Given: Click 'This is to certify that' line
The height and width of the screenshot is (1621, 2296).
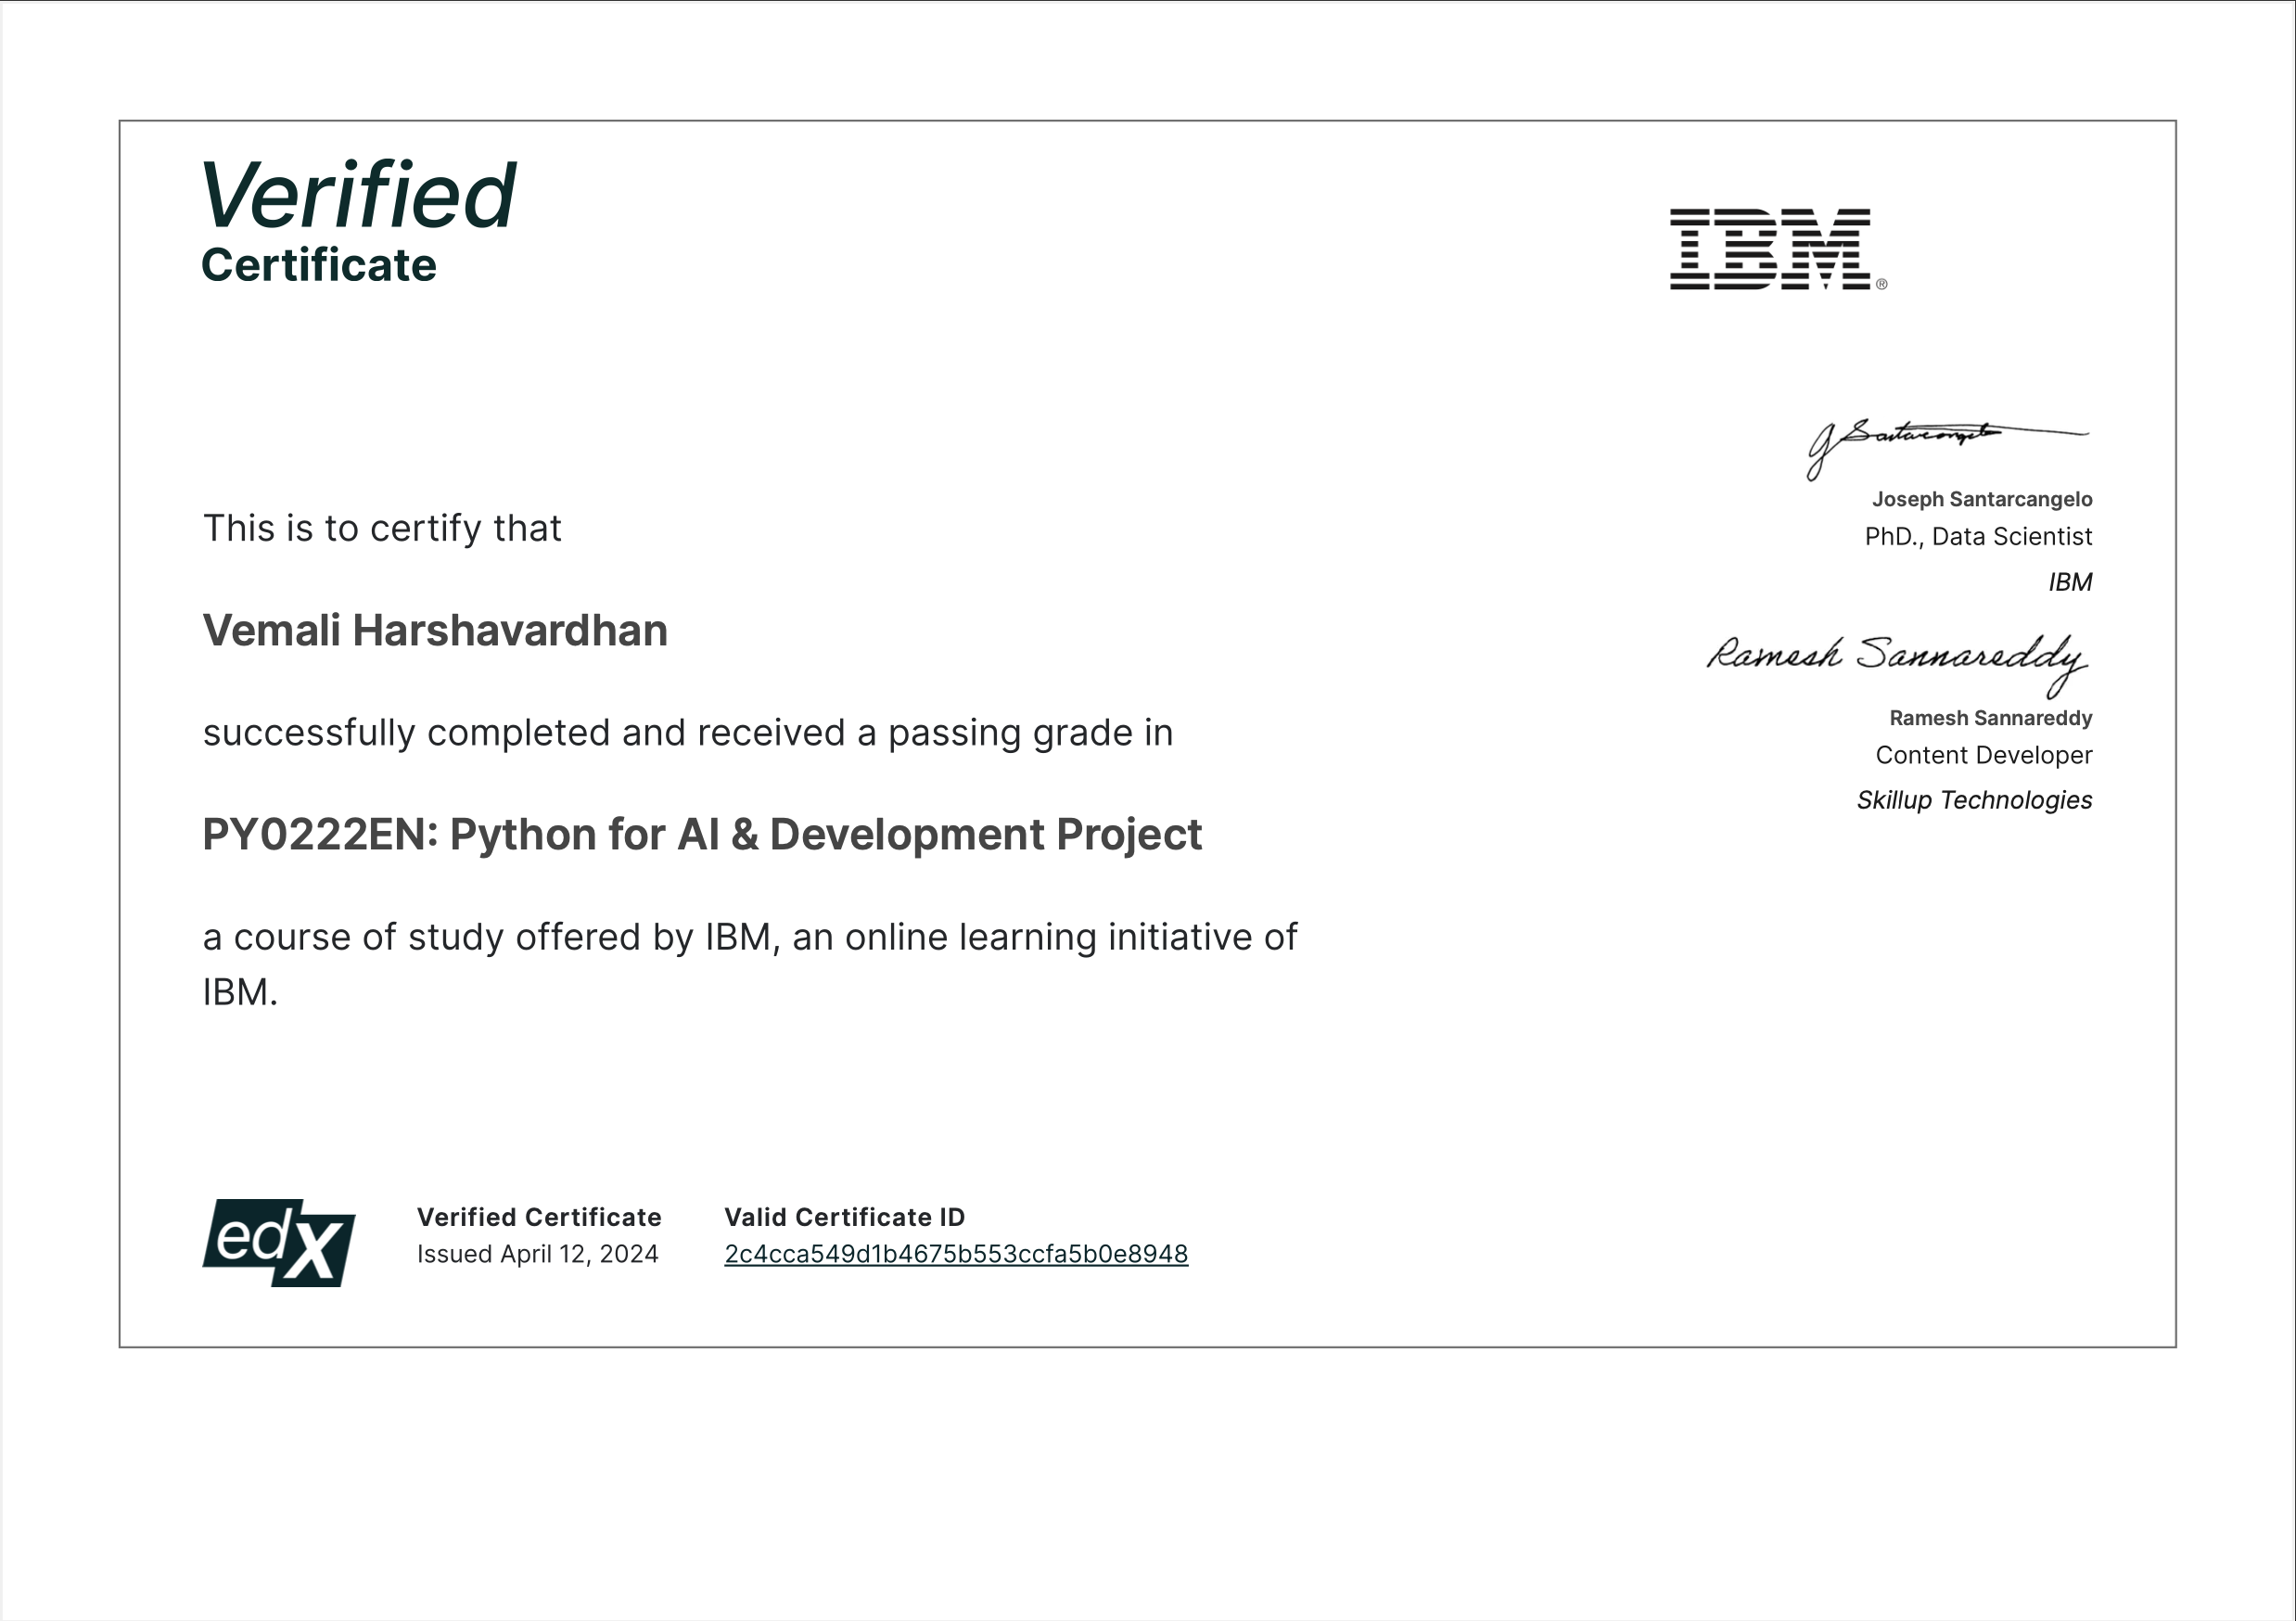Looking at the screenshot, I should 382,528.
